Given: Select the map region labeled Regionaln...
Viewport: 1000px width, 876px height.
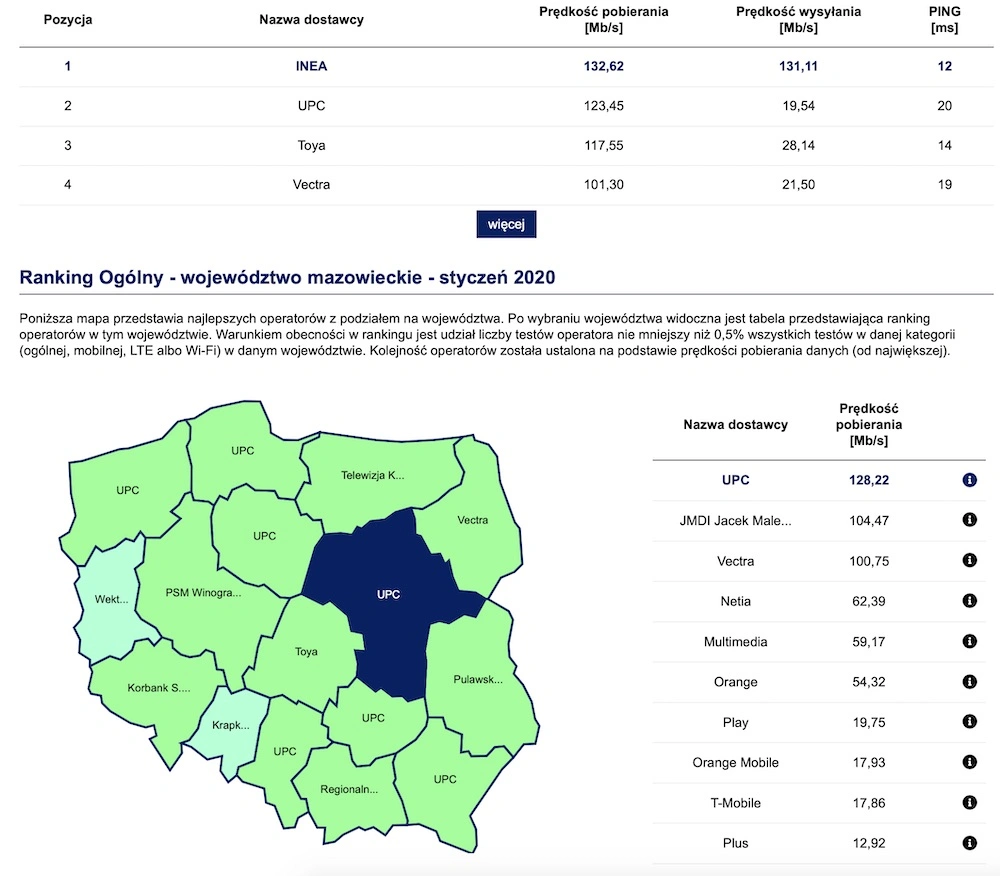Looking at the screenshot, I should 348,789.
